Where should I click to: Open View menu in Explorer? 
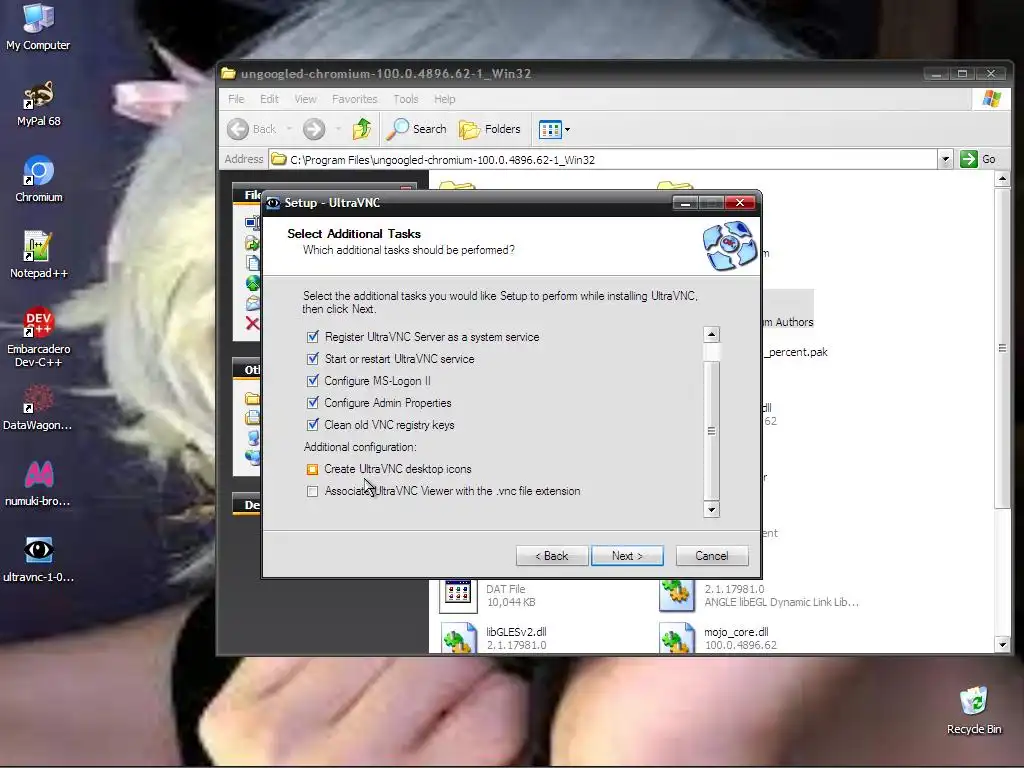click(305, 99)
